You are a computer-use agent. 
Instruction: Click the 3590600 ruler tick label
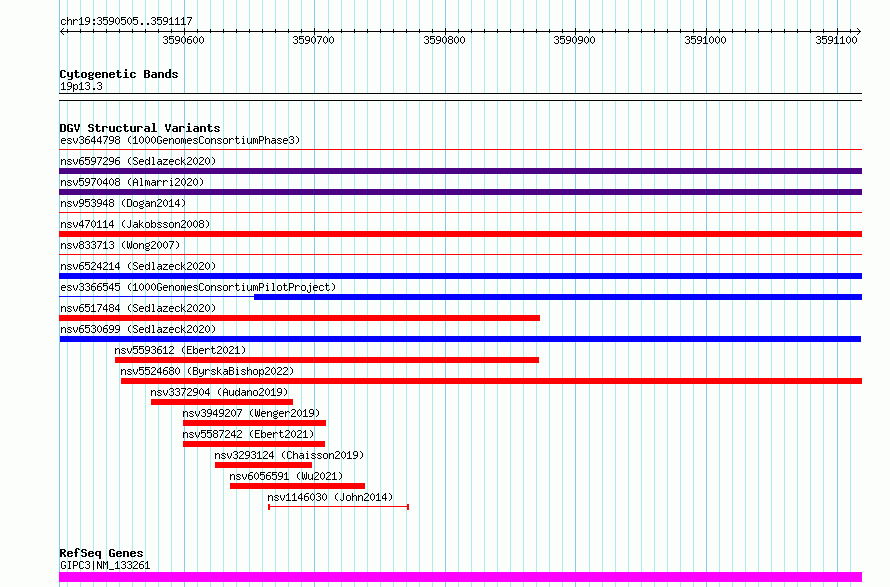point(183,40)
